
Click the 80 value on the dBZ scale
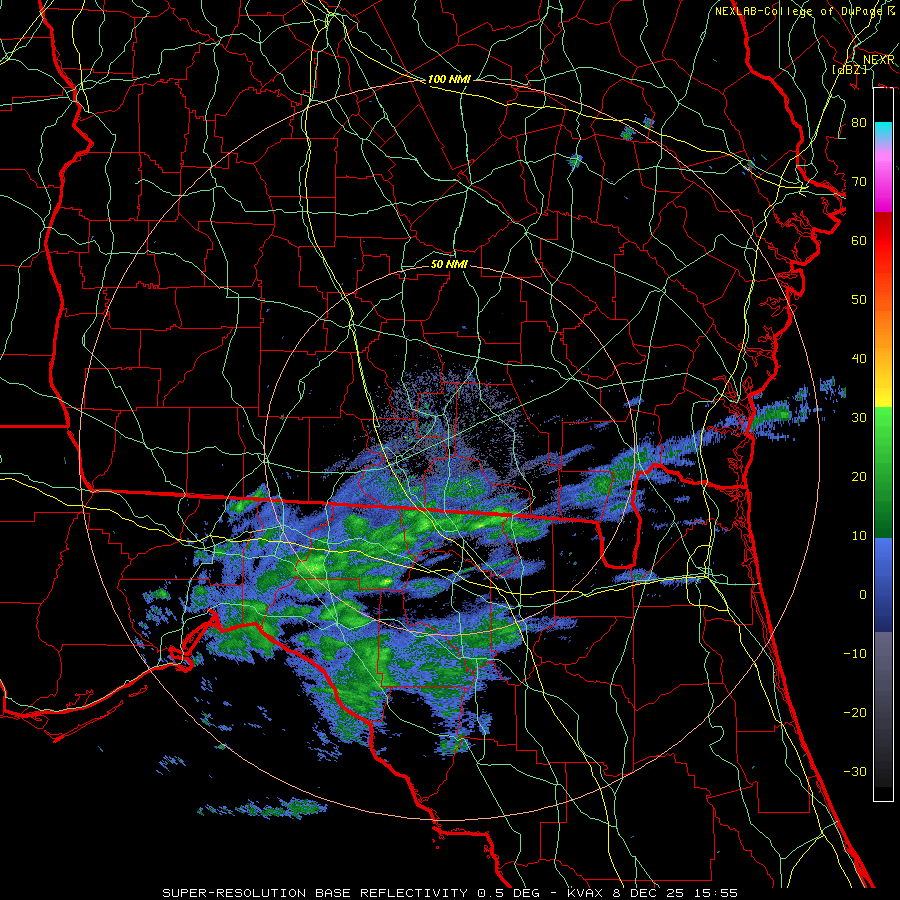pos(859,122)
